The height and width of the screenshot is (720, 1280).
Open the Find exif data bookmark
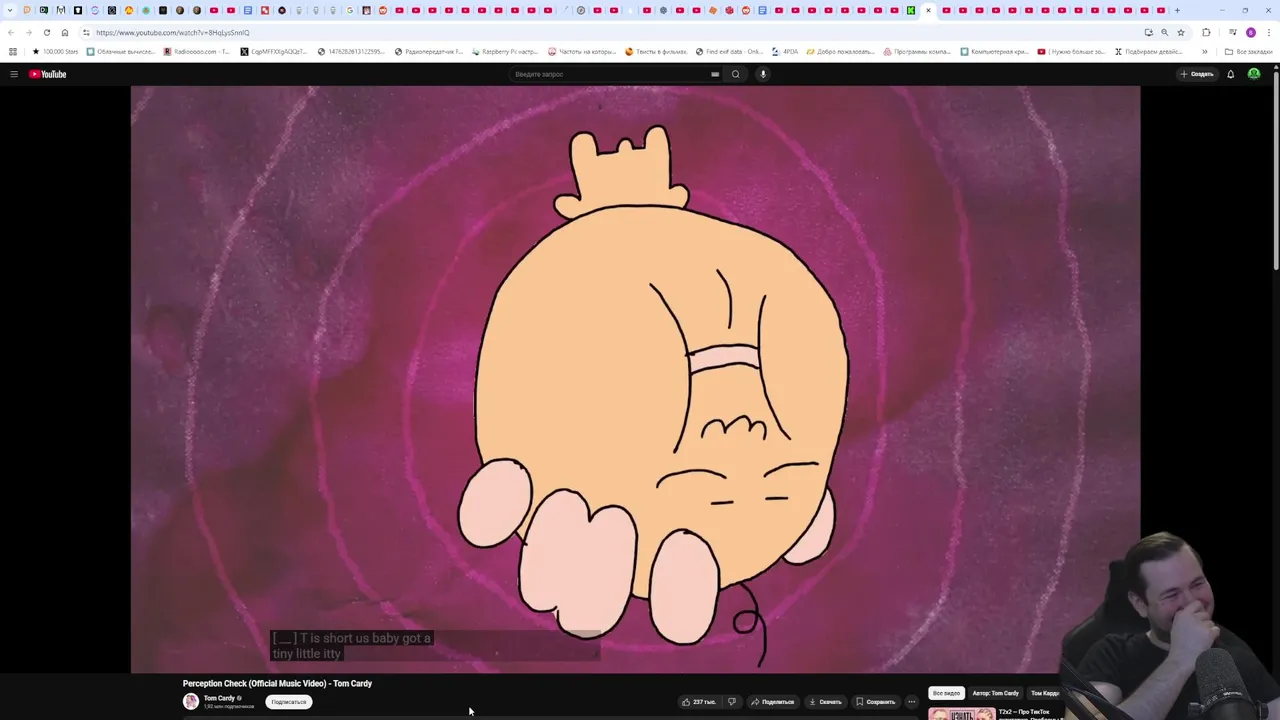[730, 51]
